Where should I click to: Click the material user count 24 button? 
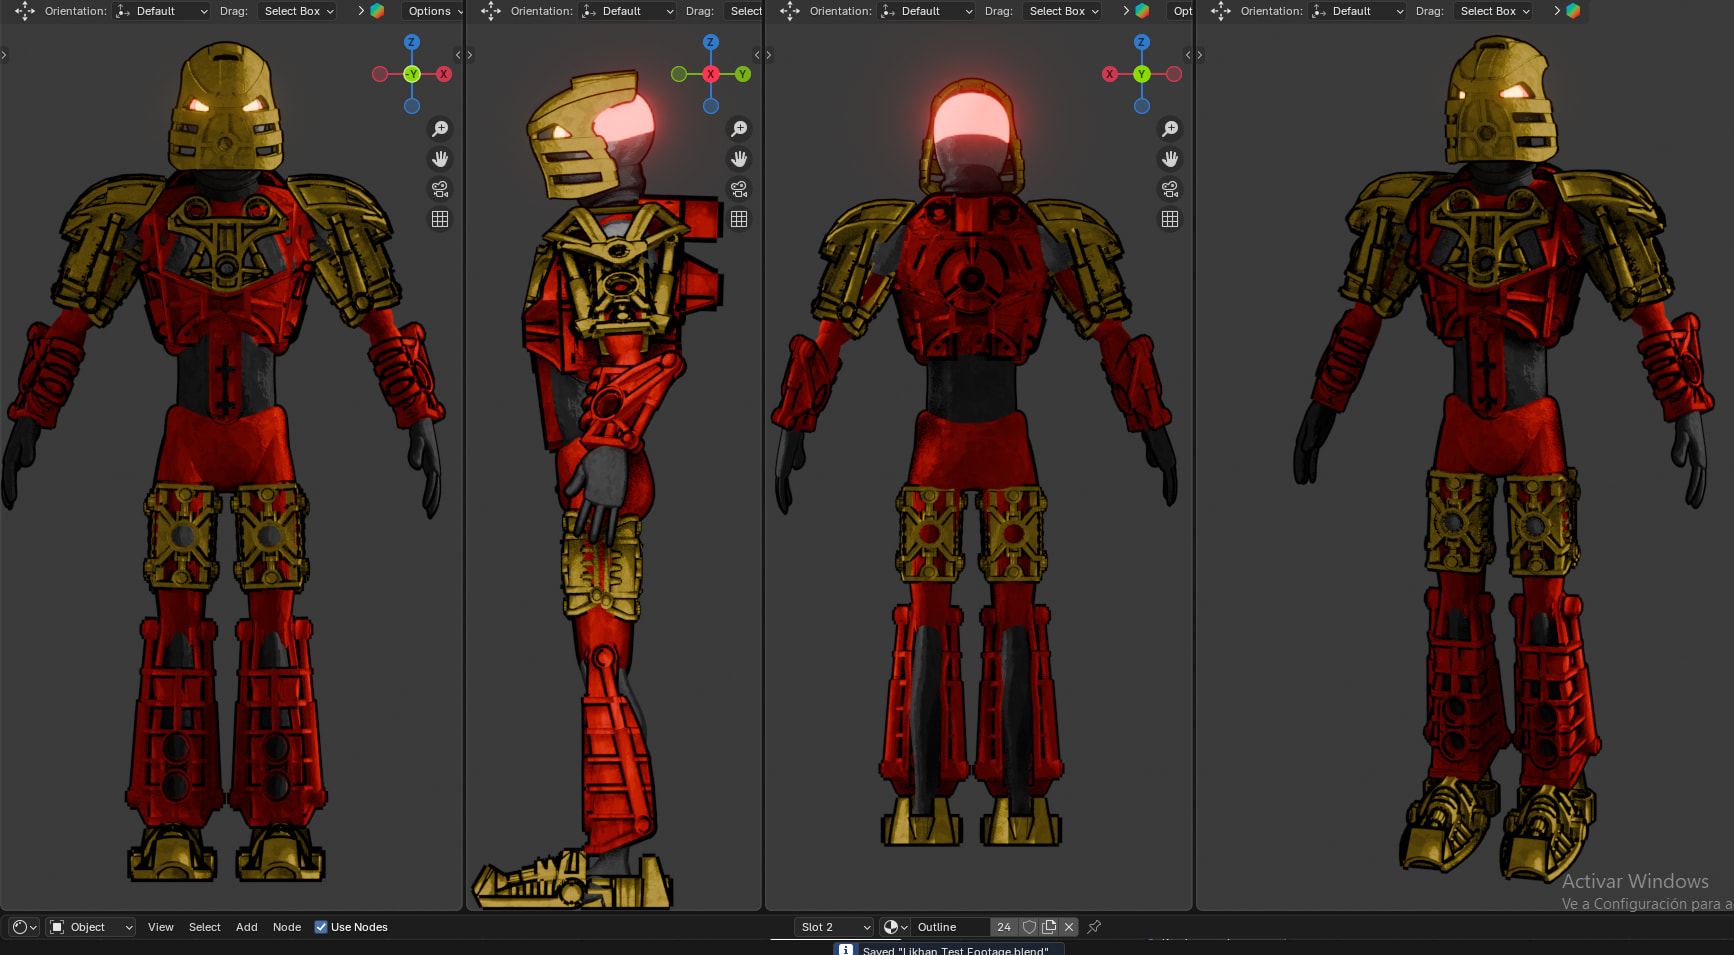tap(1004, 927)
